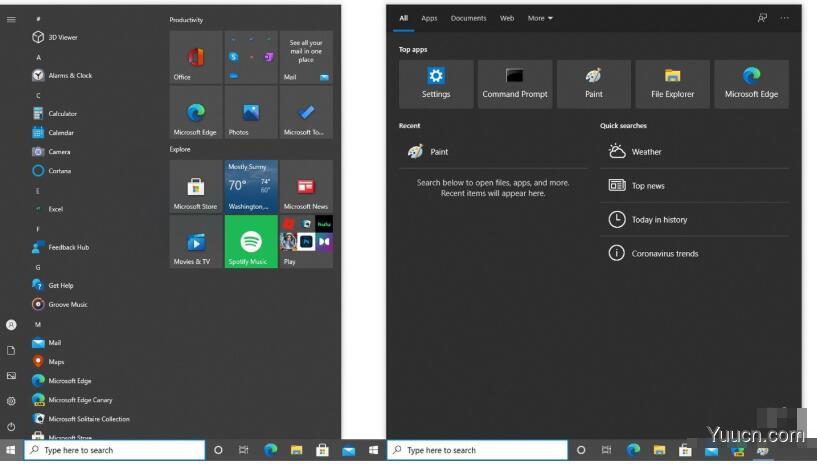This screenshot has height=464, width=817.
Task: Open Microsoft Edge Canary
Action: pos(72,399)
